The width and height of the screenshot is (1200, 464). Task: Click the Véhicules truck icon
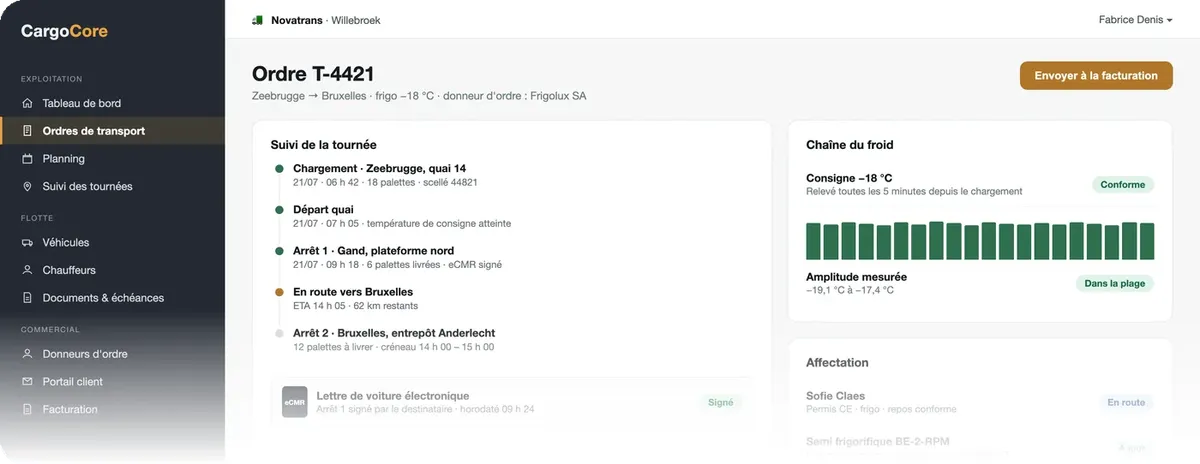point(27,242)
